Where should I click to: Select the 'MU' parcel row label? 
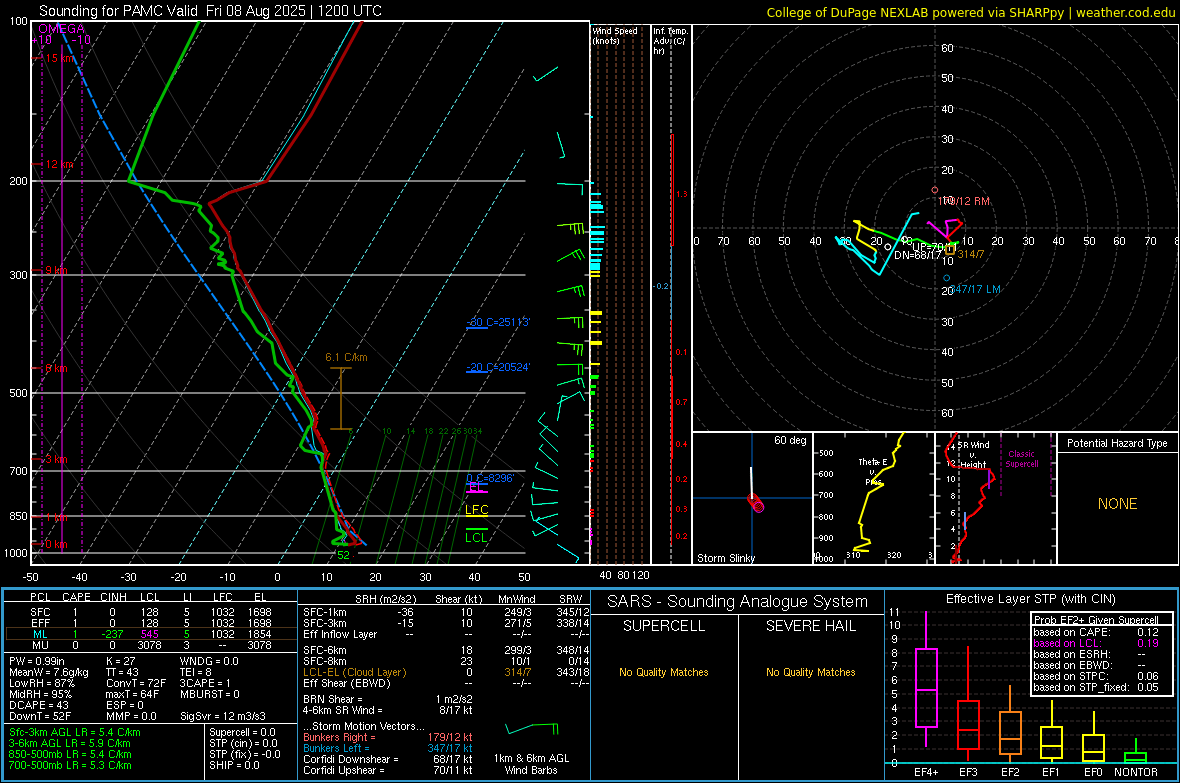(x=41, y=645)
